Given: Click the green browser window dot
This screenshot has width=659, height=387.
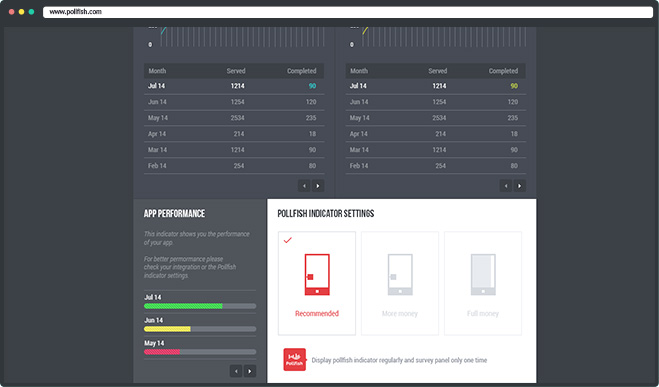Looking at the screenshot, I should point(31,12).
